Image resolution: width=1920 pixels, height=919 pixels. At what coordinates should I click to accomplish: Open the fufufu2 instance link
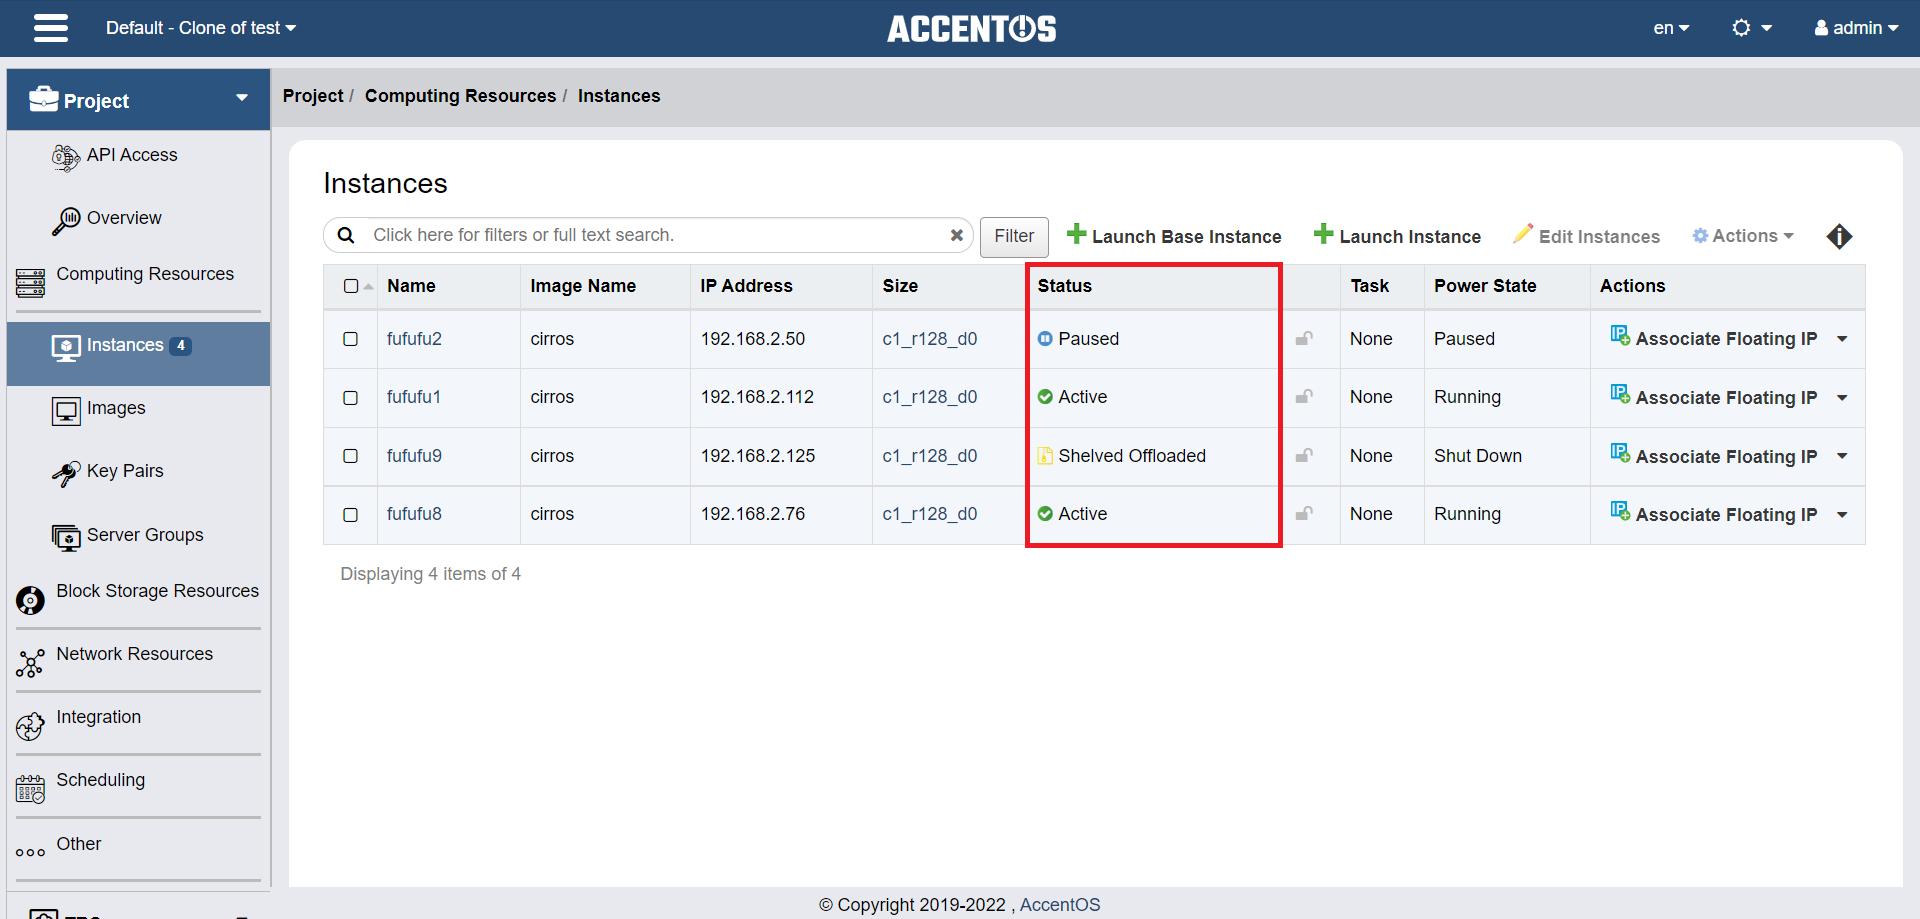[414, 339]
